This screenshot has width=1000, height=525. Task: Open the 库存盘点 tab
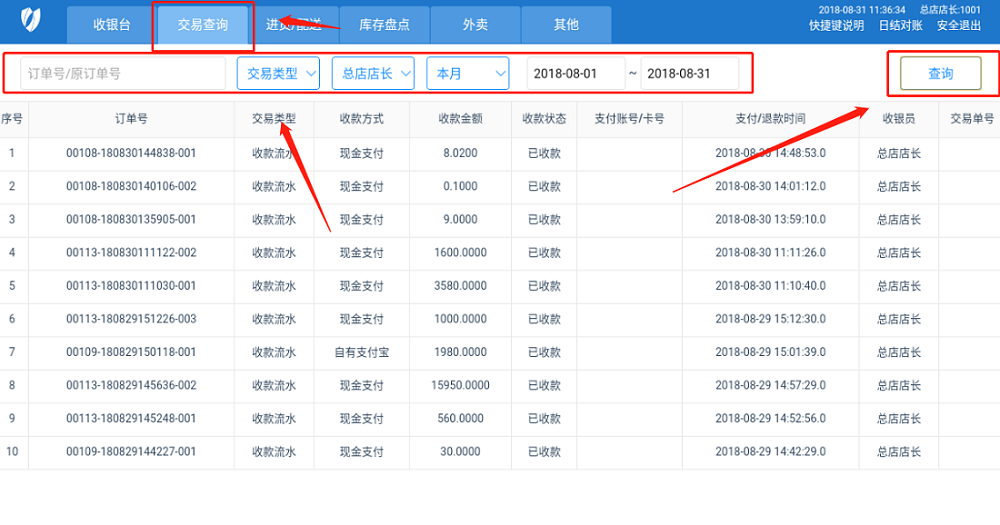[x=384, y=25]
